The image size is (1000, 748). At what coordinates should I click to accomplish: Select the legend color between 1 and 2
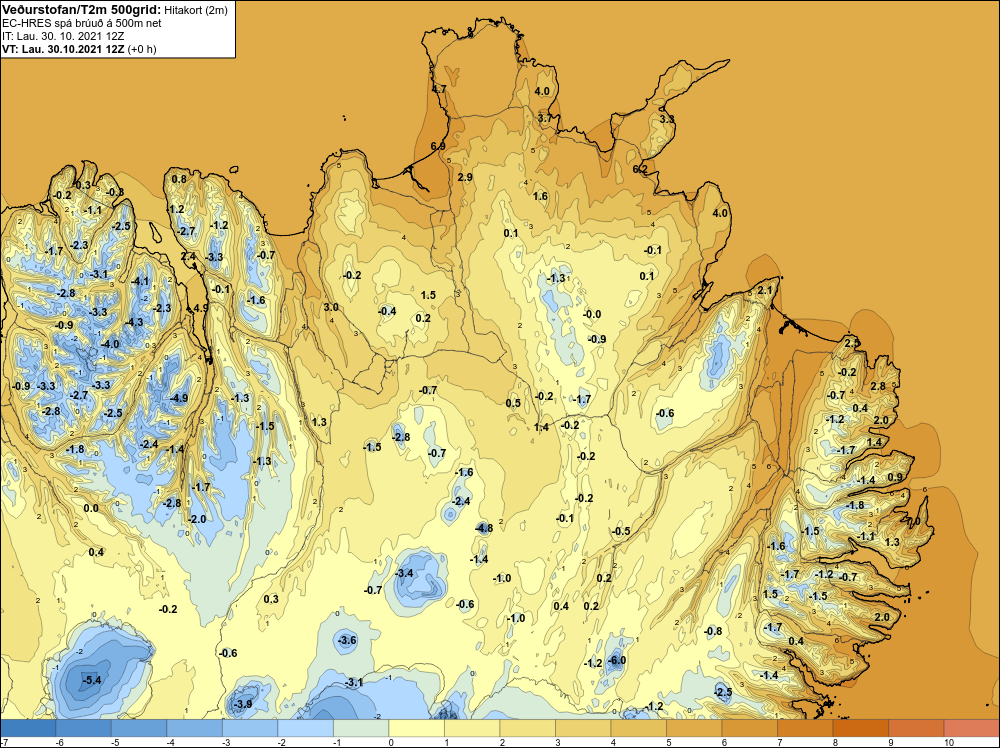pos(472,728)
